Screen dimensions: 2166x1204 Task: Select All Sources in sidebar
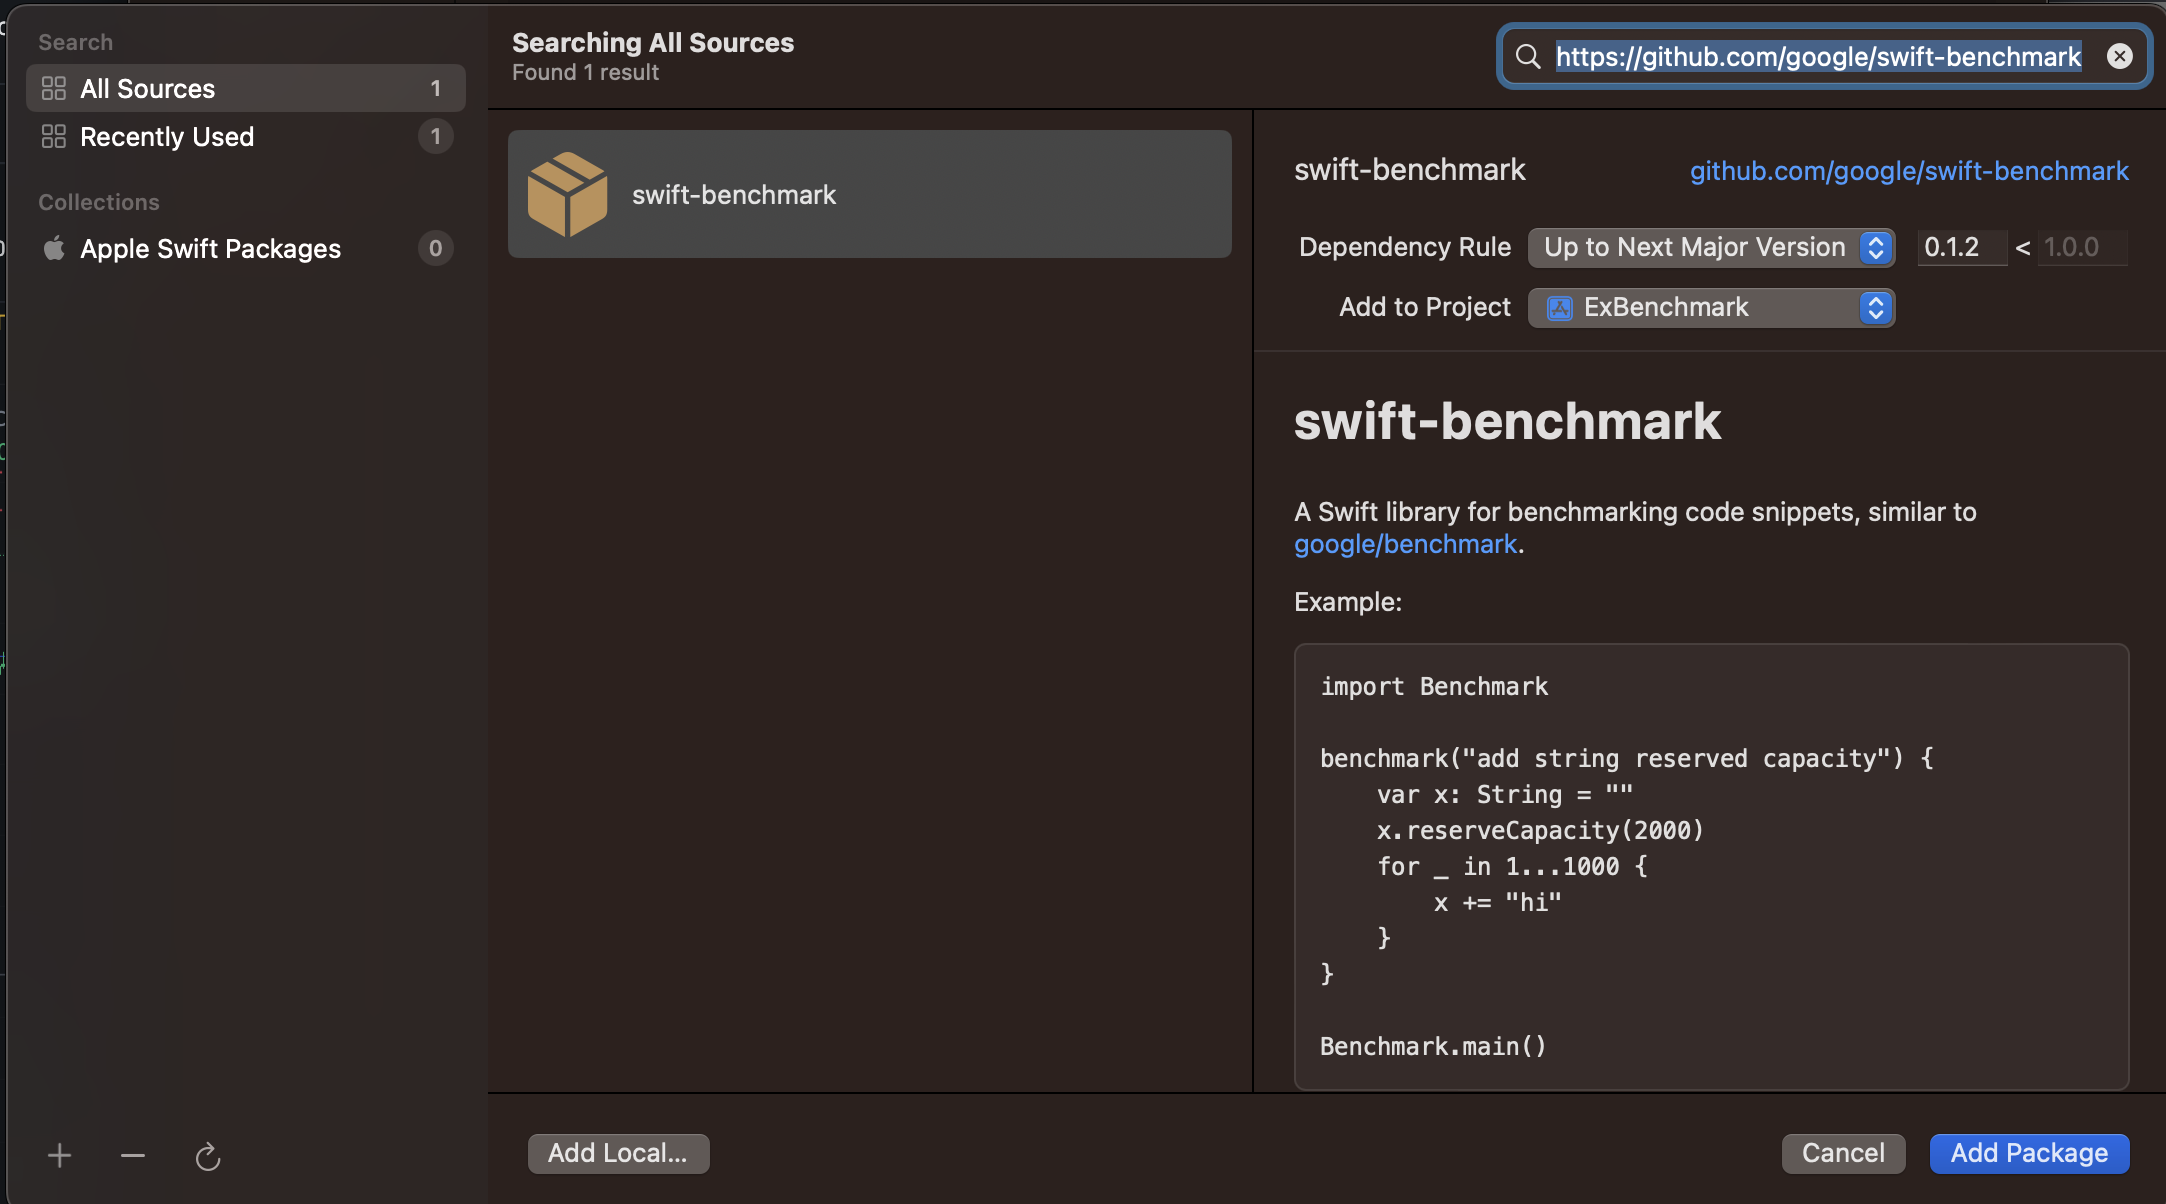pyautogui.click(x=148, y=89)
